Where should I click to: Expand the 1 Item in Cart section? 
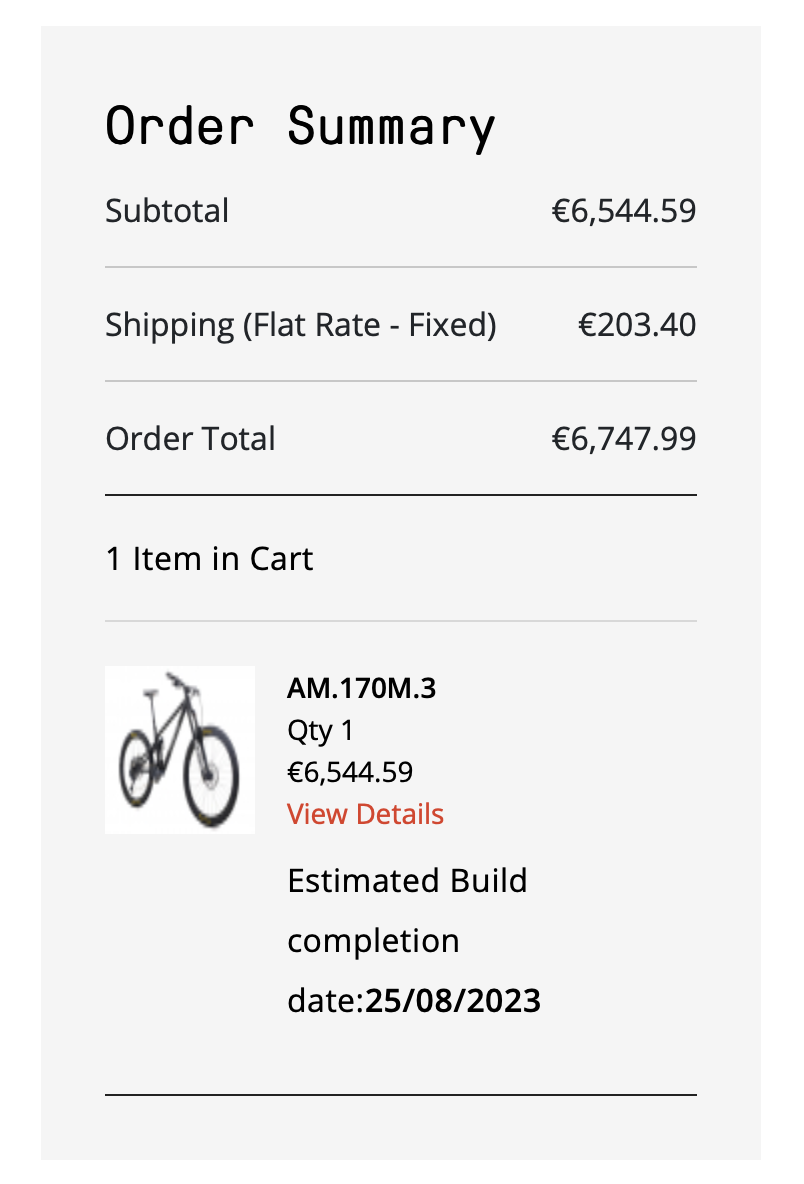pyautogui.click(x=209, y=558)
